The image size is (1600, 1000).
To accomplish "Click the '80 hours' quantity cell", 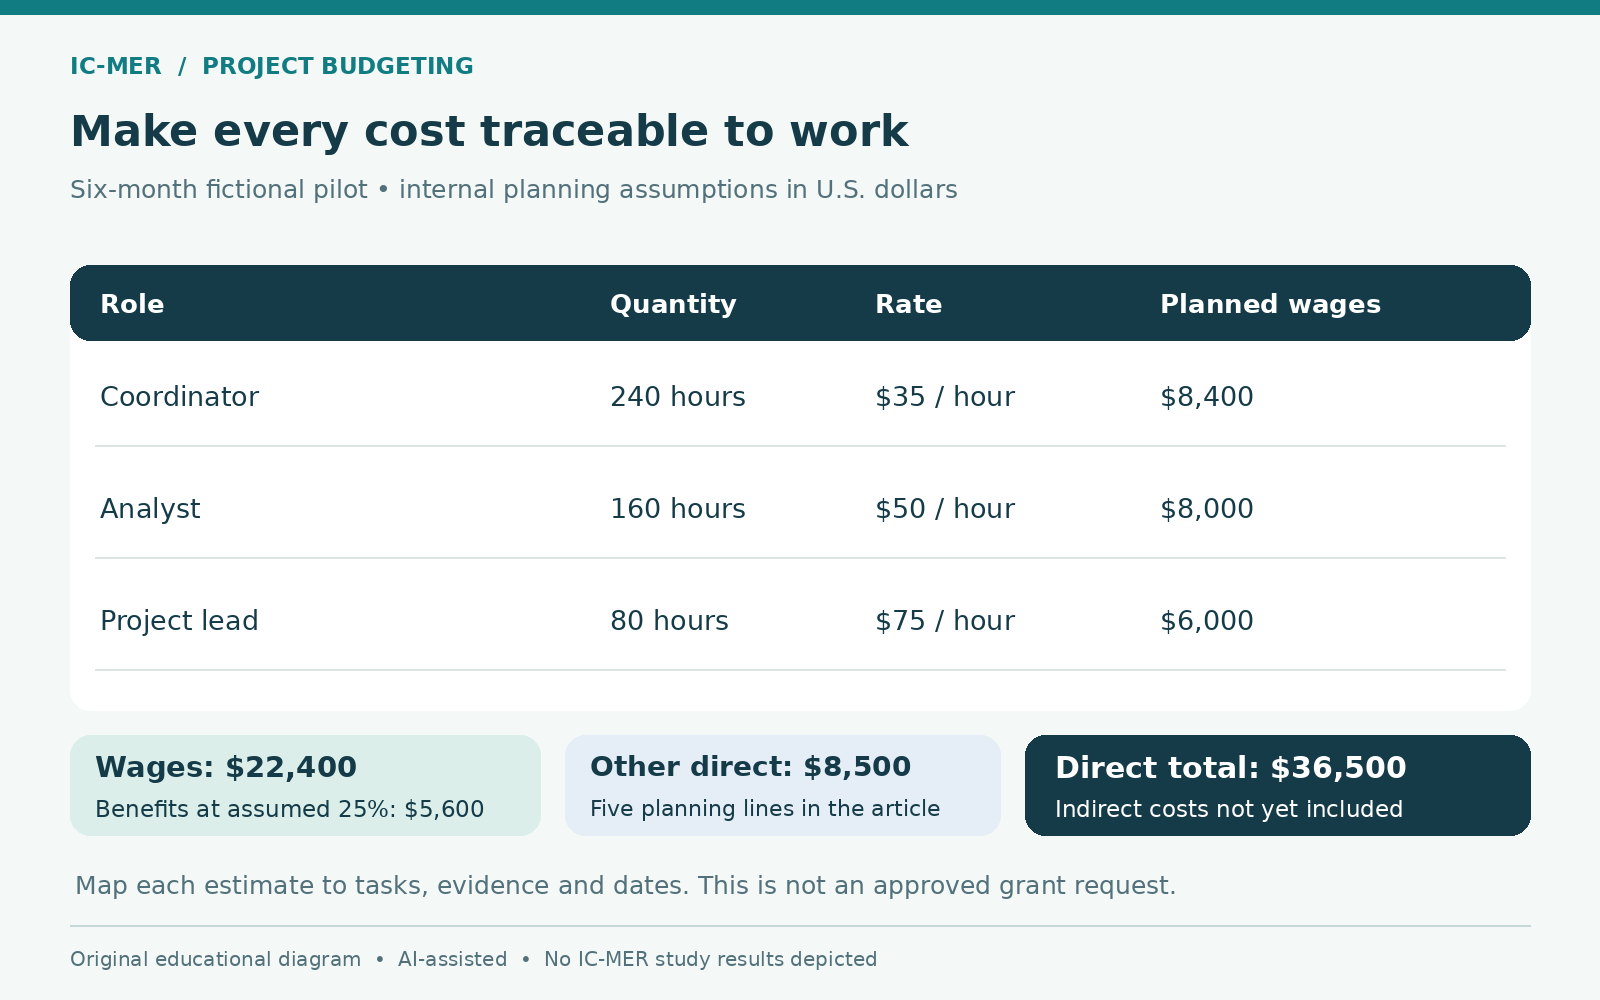I will pos(669,621).
